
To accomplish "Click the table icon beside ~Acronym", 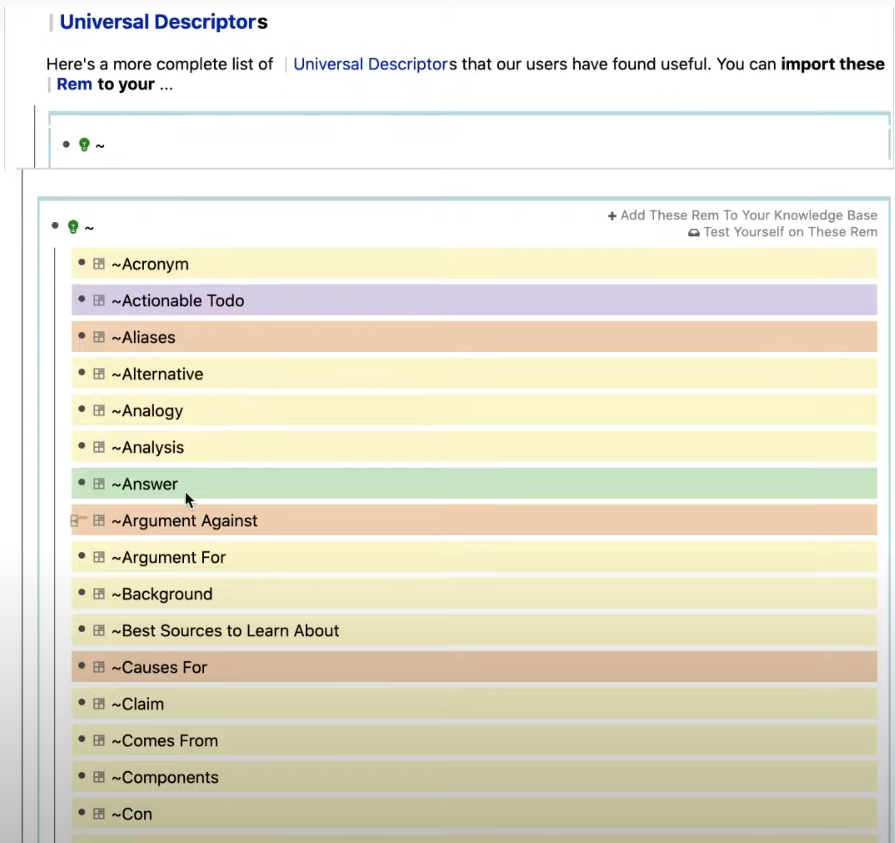I will [99, 264].
